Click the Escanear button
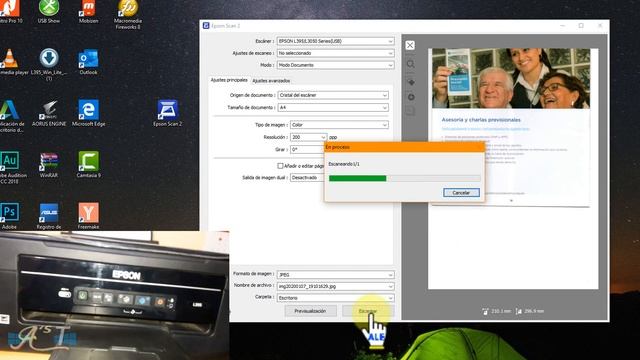This screenshot has width=640, height=360. coord(367,311)
